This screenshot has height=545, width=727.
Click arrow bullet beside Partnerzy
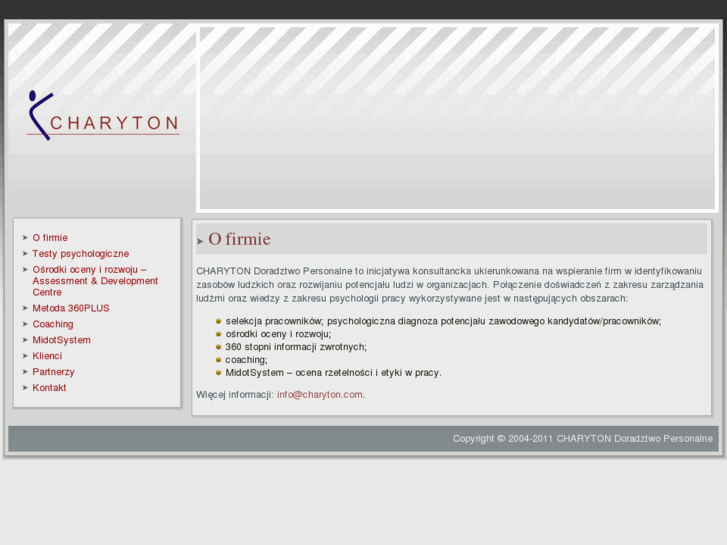tap(26, 372)
